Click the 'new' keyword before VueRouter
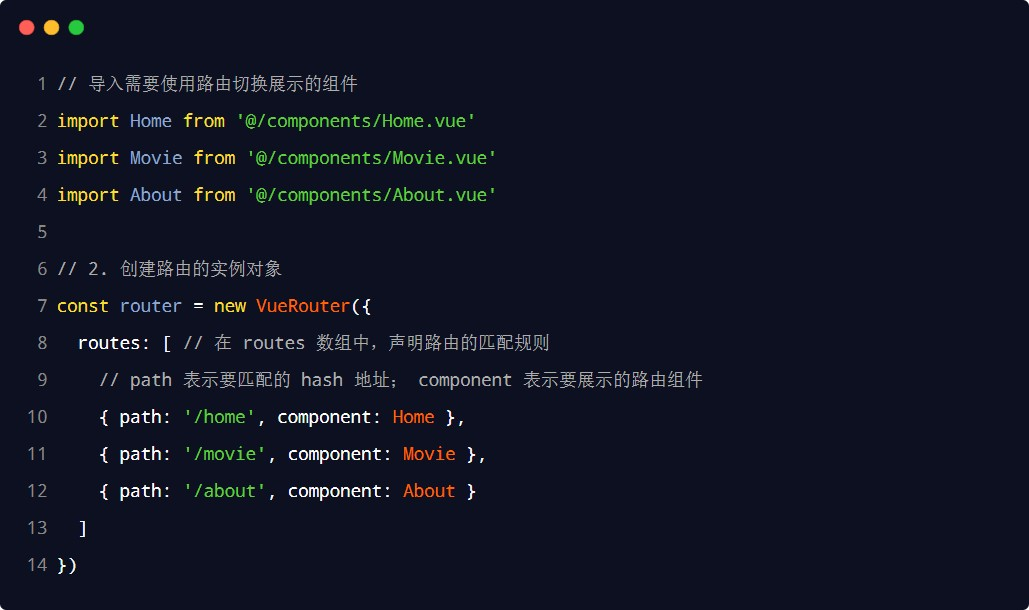Image resolution: width=1029 pixels, height=610 pixels. tap(230, 306)
